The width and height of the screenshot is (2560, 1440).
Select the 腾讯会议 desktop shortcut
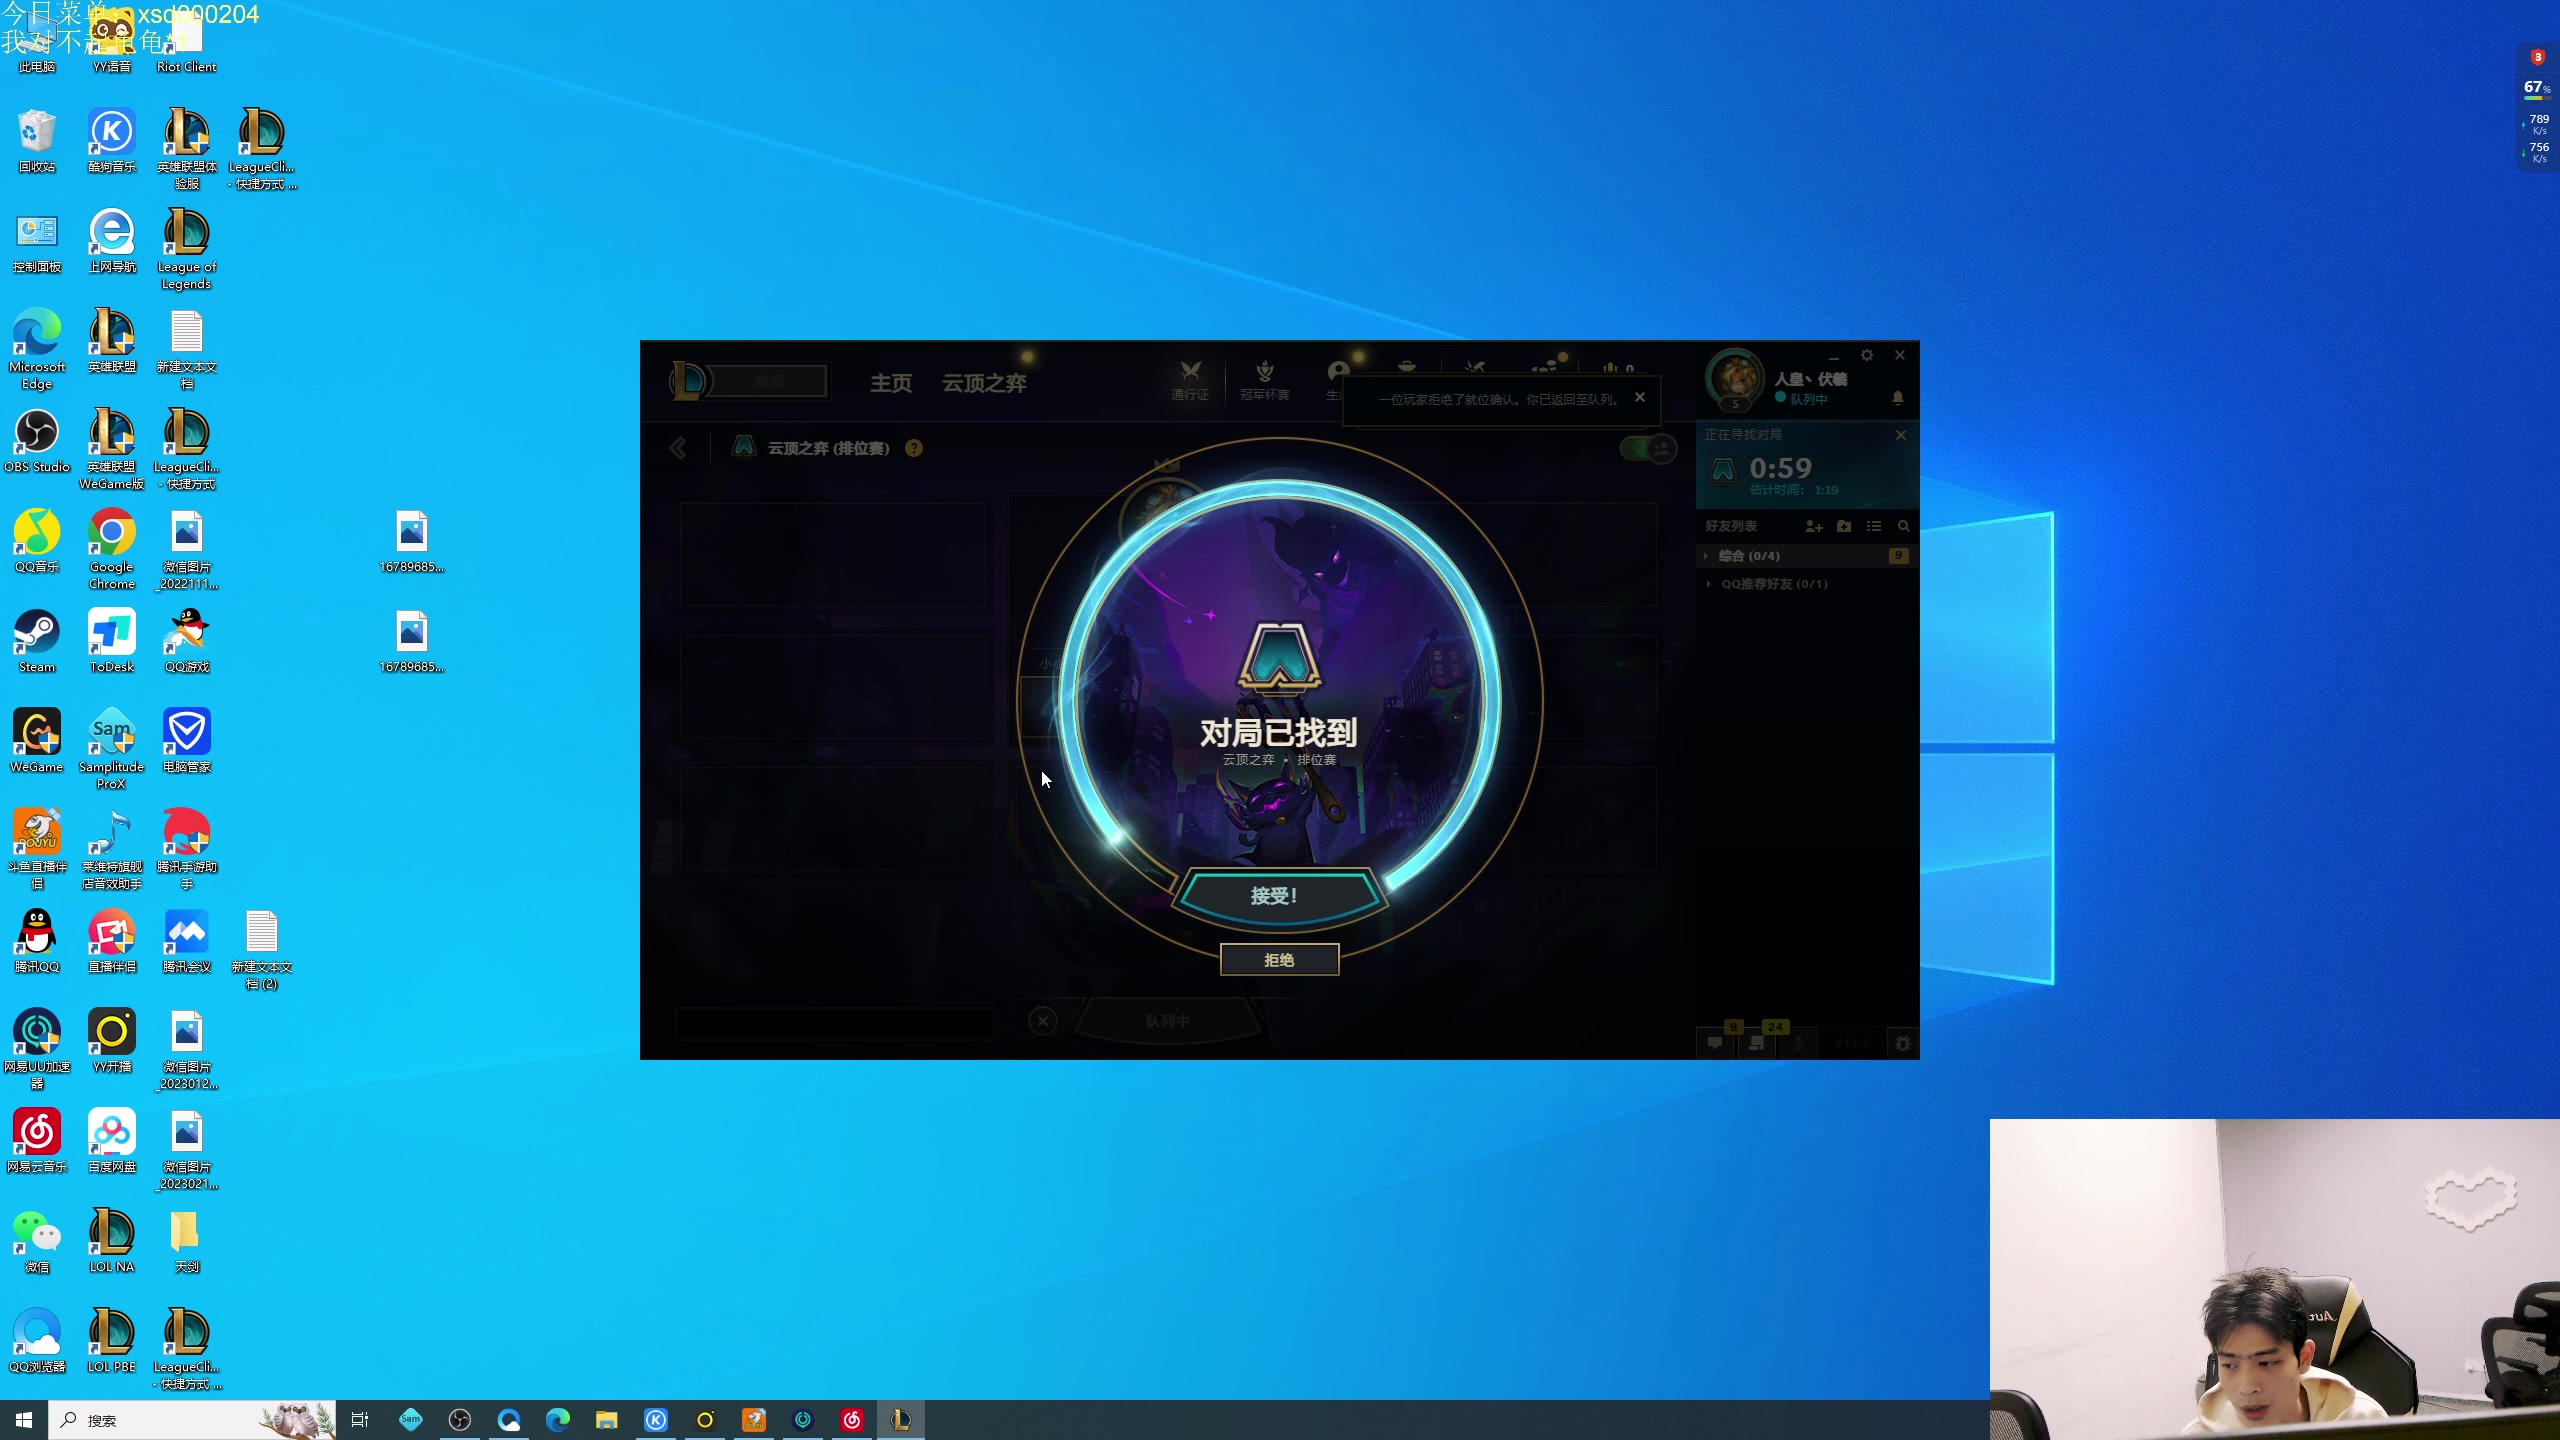point(186,941)
